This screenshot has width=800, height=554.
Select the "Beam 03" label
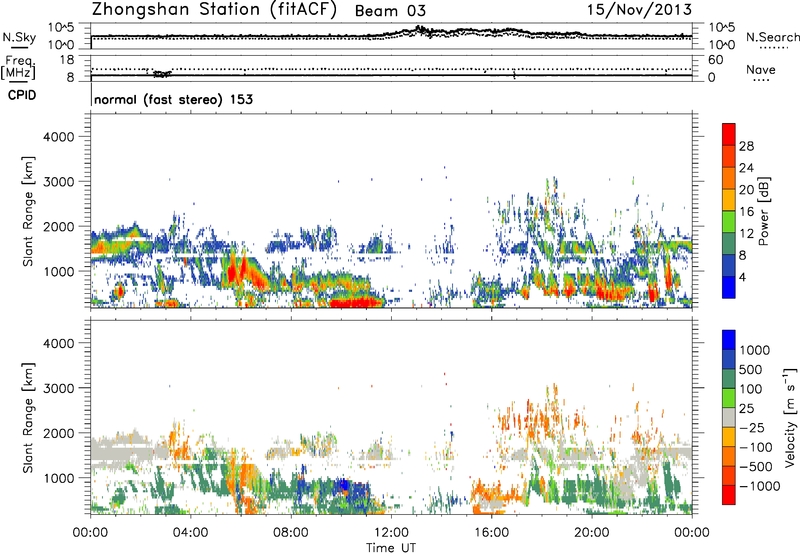390,11
